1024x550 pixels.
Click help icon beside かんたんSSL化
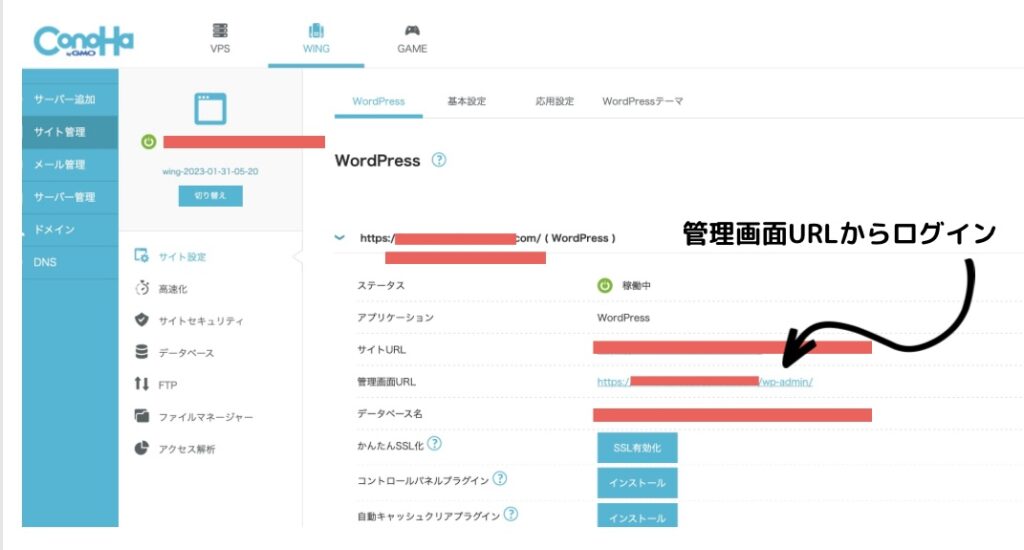434,444
